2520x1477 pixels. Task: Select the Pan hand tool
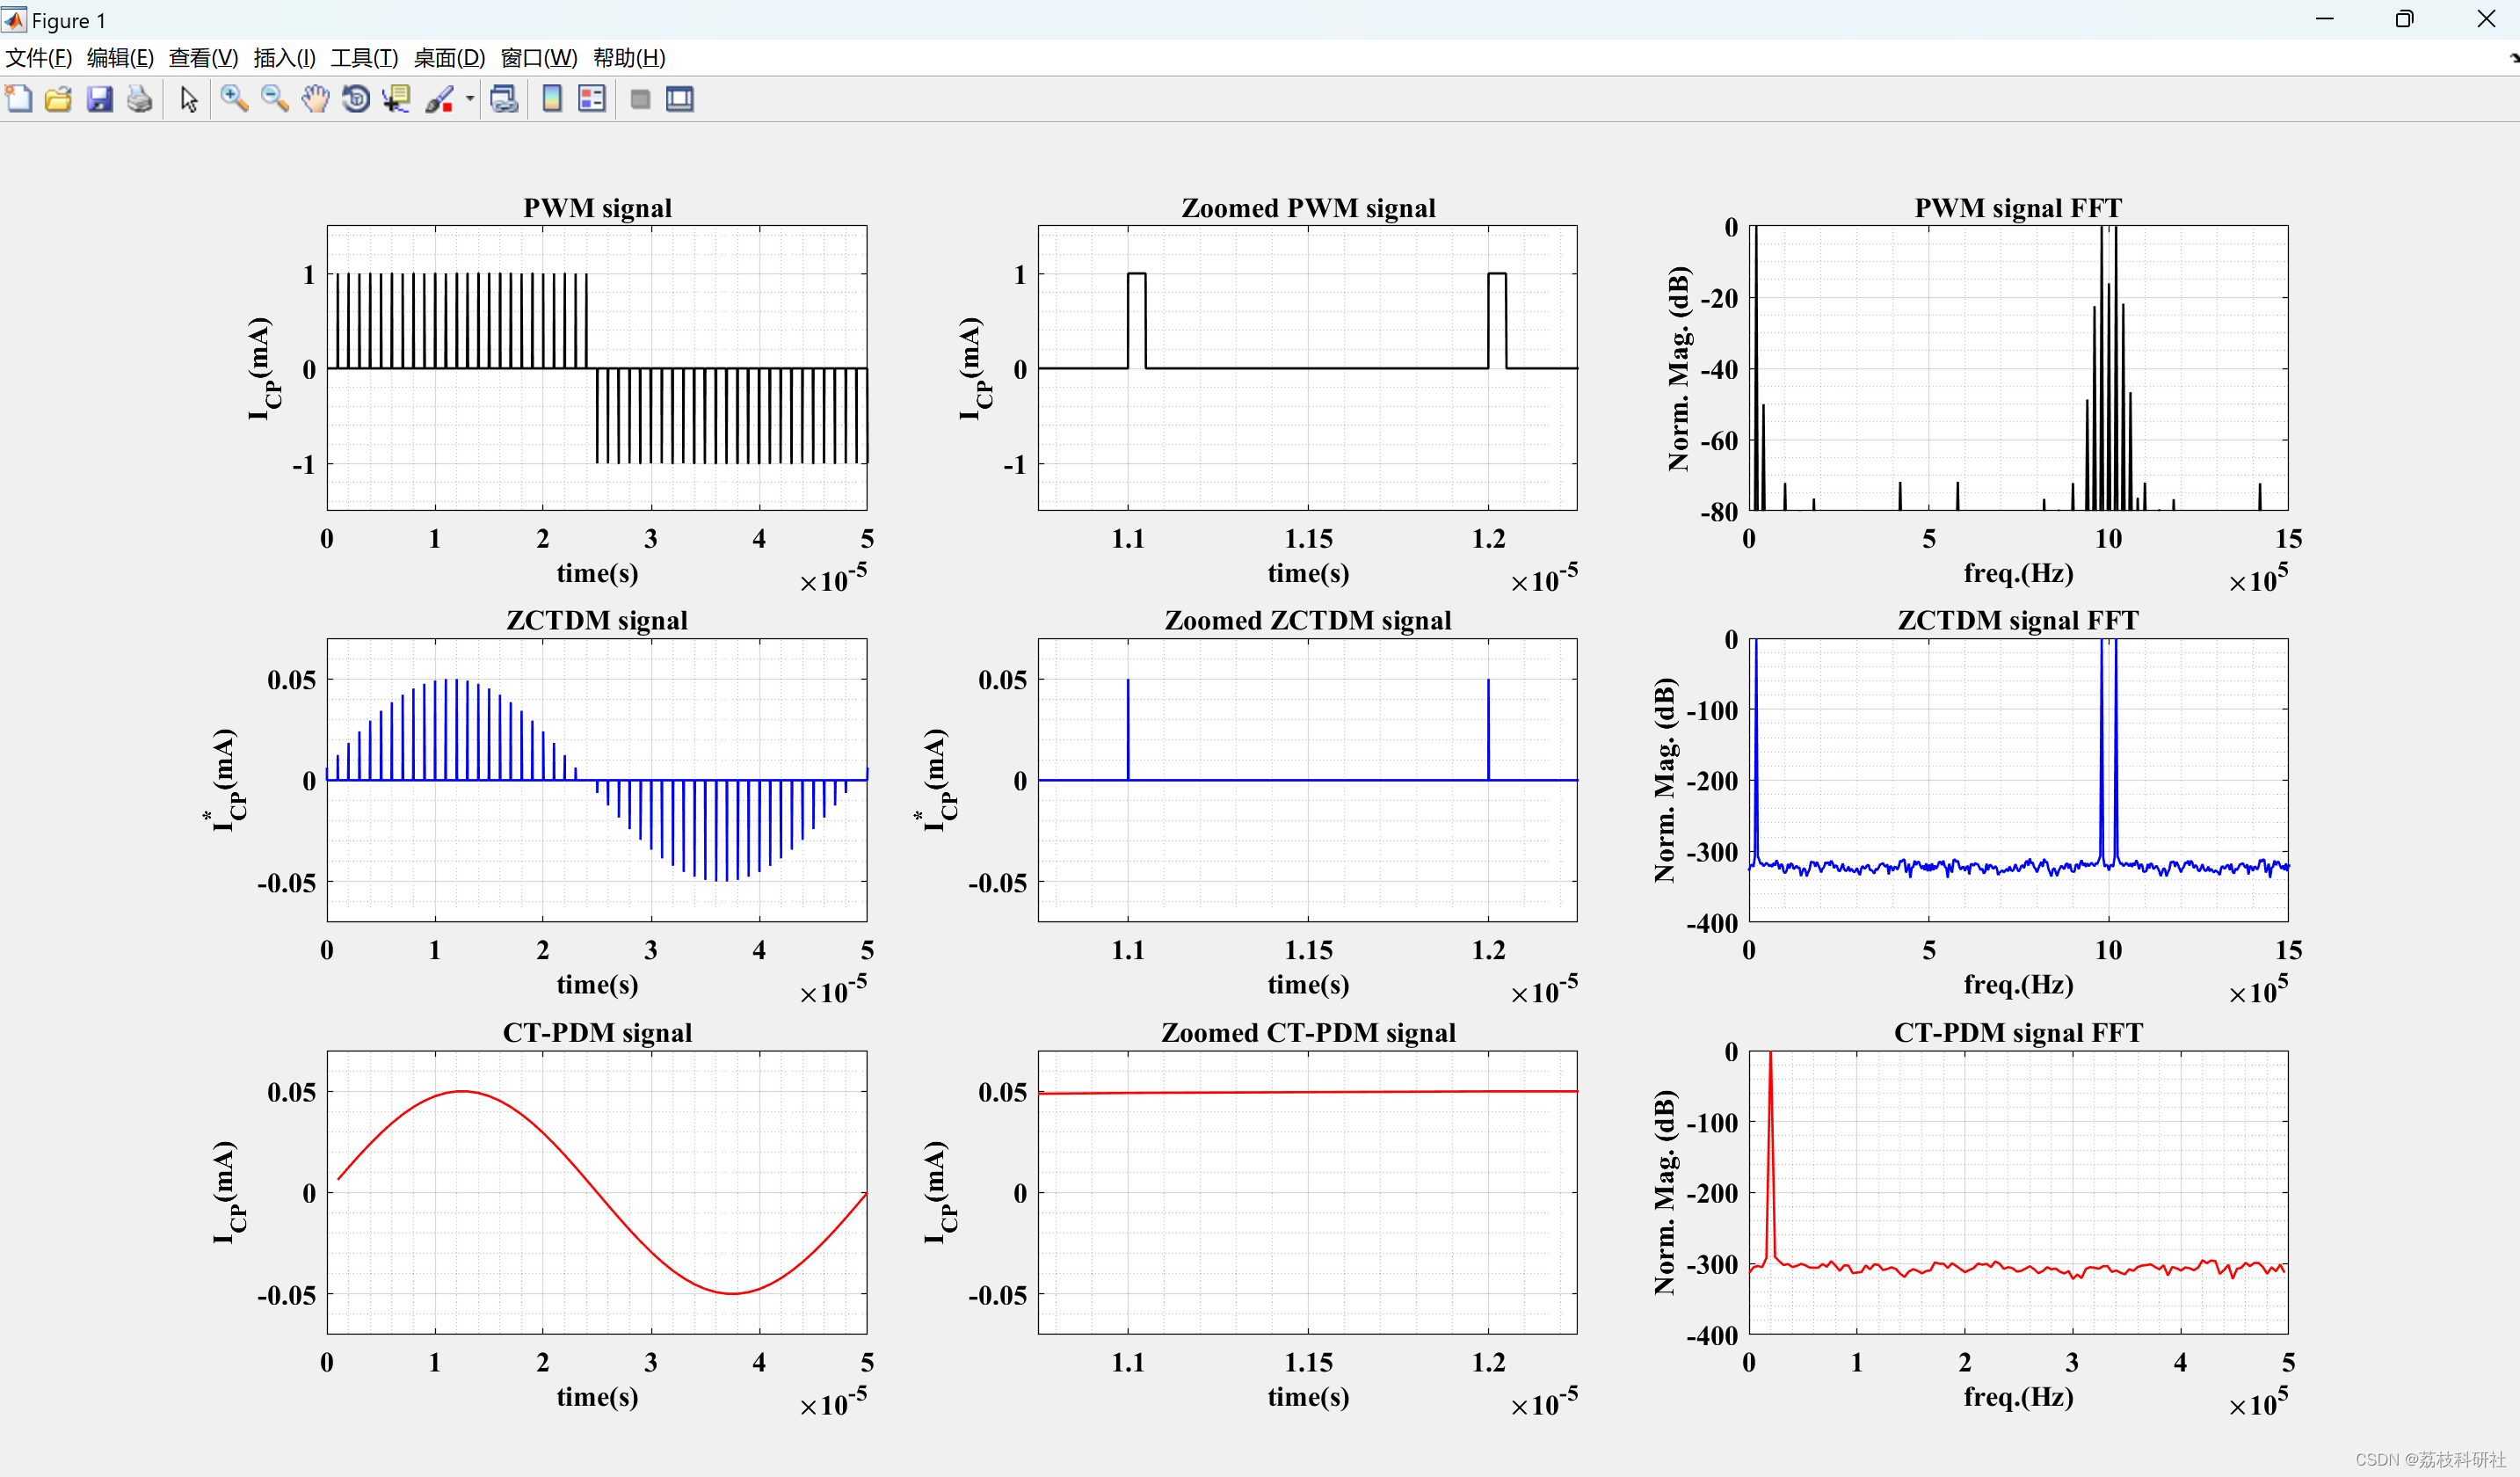pyautogui.click(x=315, y=99)
